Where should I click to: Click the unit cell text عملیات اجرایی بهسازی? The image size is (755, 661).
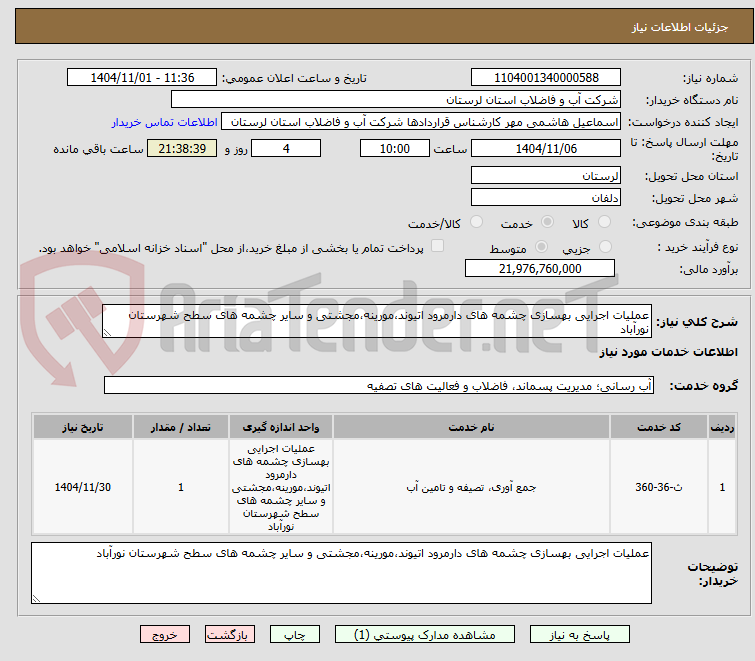[281, 487]
